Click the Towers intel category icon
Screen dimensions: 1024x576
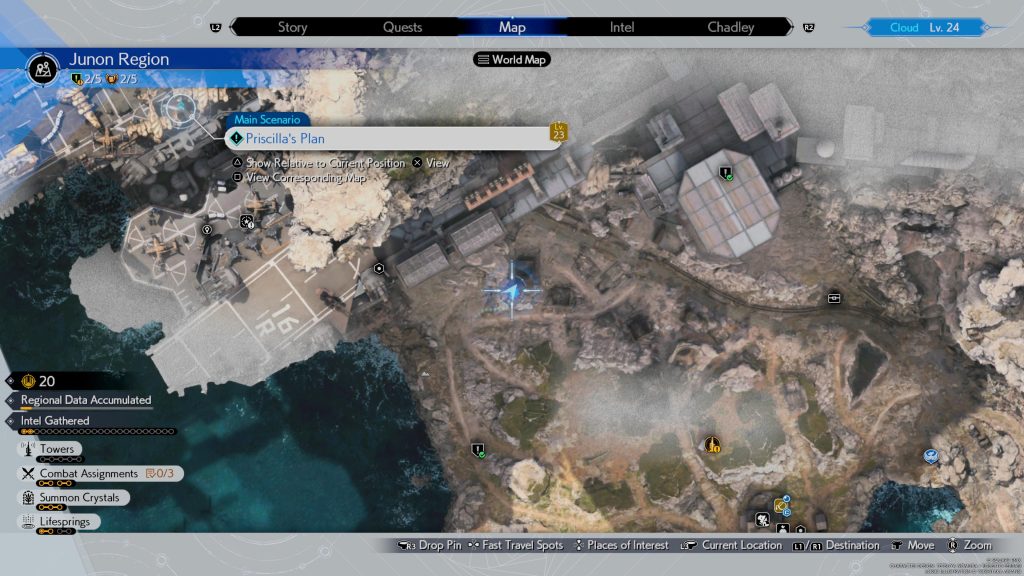click(27, 450)
